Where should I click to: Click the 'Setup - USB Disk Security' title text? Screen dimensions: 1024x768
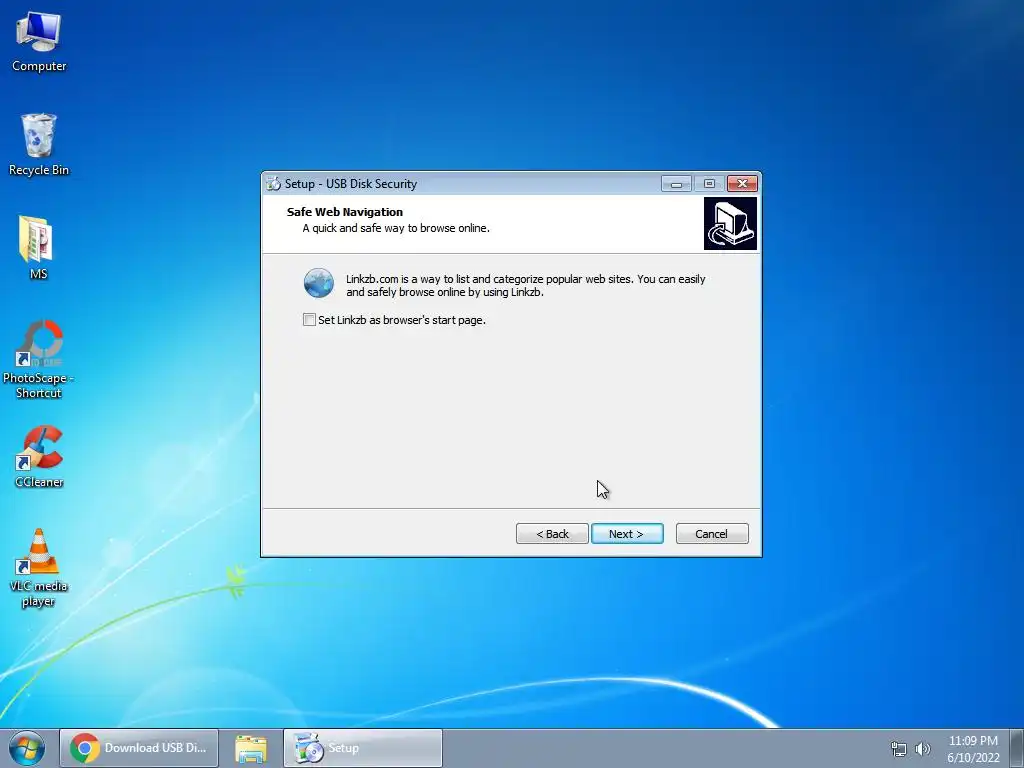pyautogui.click(x=351, y=184)
